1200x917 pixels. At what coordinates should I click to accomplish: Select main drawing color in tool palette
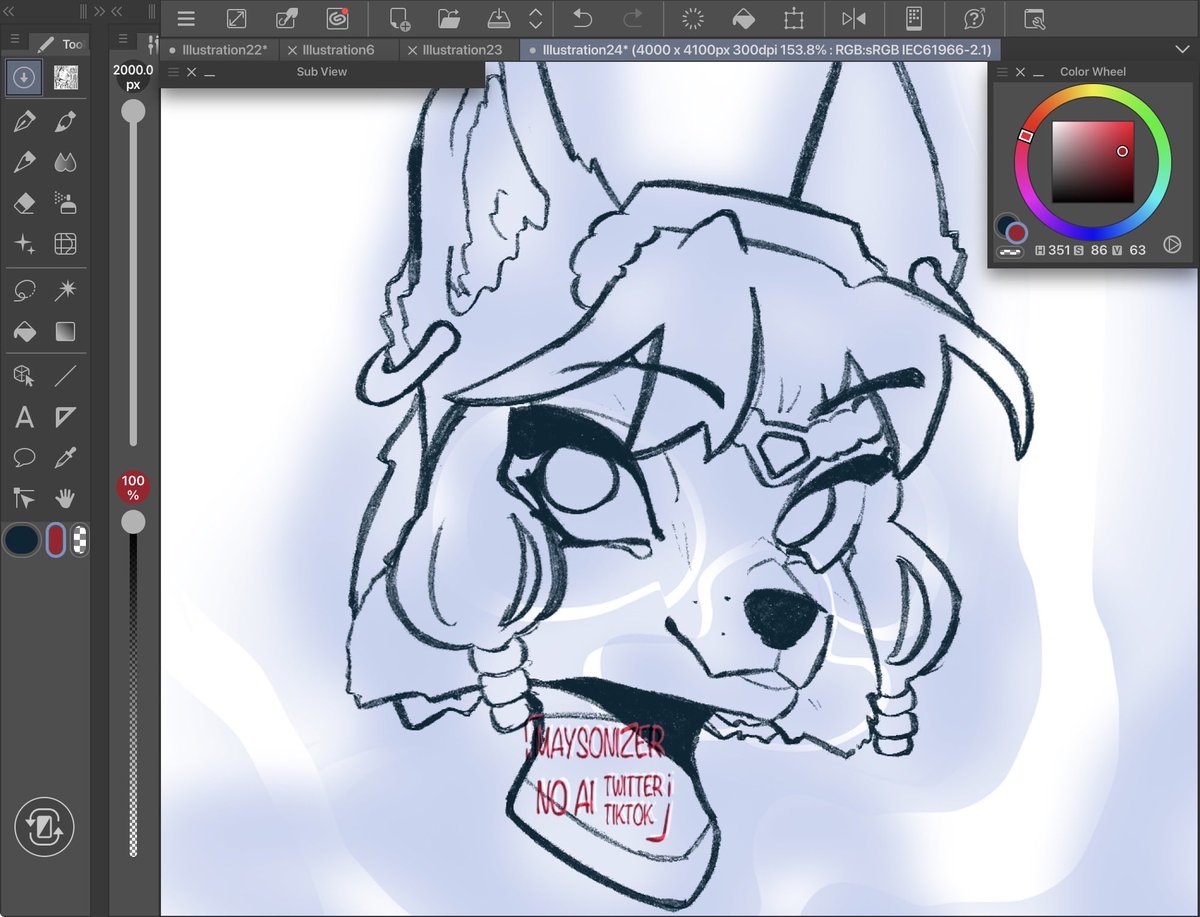(22, 540)
